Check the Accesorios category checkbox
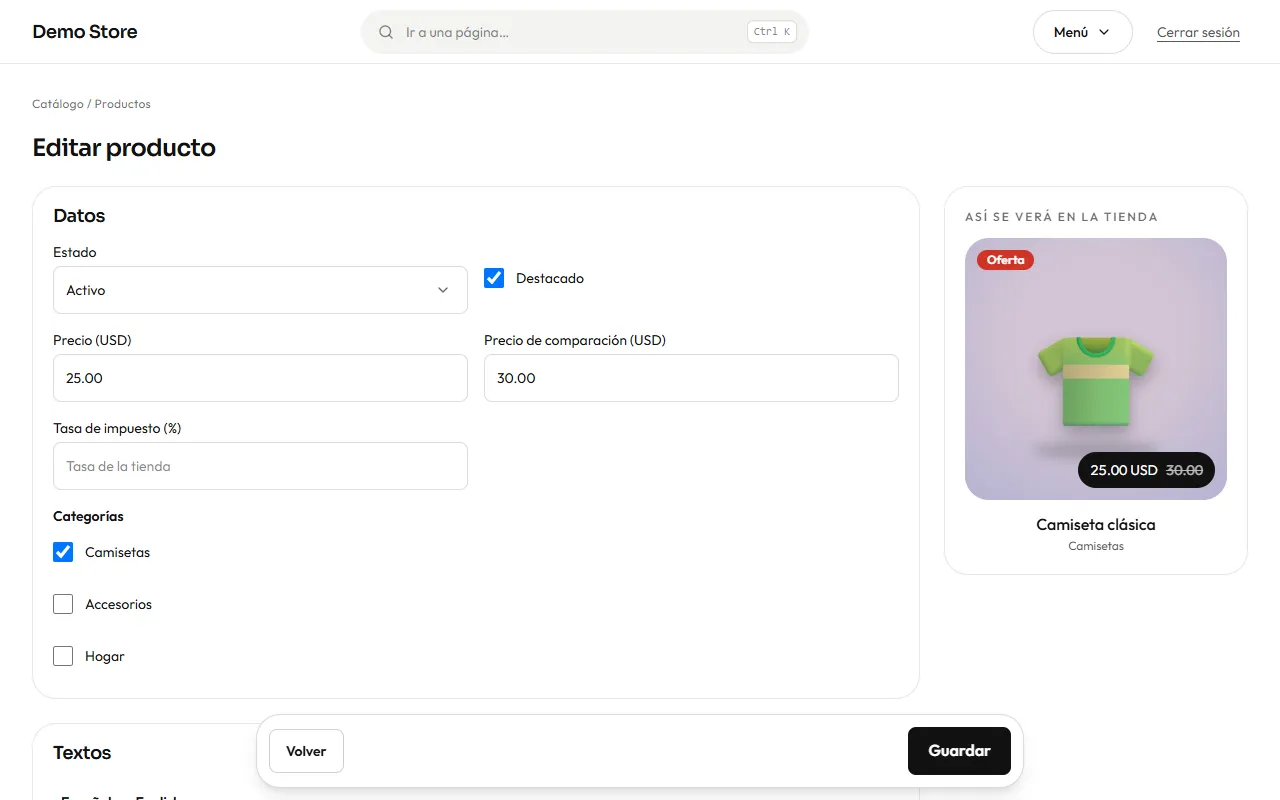1280x800 pixels. point(63,604)
